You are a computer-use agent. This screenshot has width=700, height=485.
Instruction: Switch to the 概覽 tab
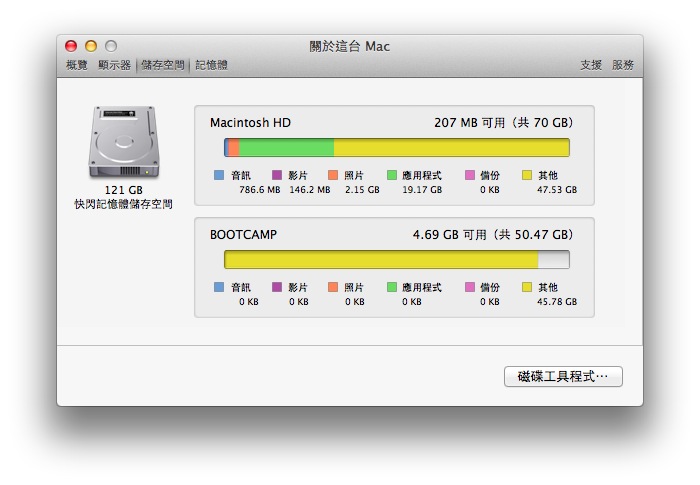coord(77,65)
